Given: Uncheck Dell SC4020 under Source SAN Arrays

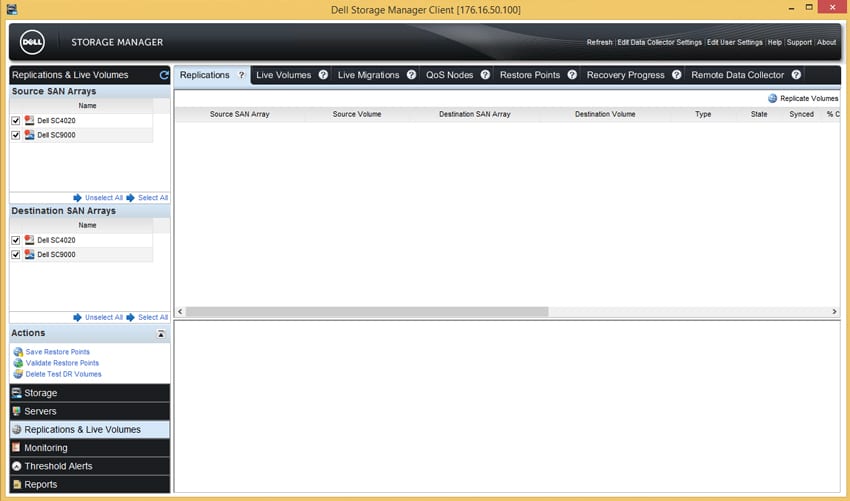Looking at the screenshot, I should point(16,120).
